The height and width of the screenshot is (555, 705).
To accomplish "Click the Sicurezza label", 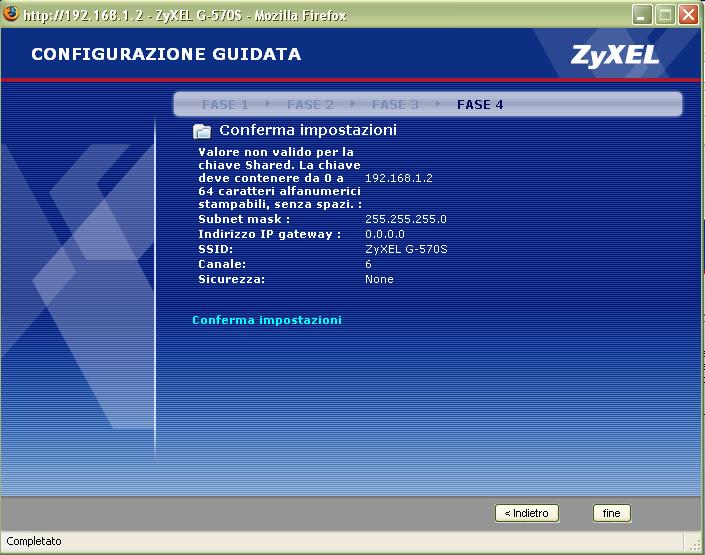I will pyautogui.click(x=232, y=279).
